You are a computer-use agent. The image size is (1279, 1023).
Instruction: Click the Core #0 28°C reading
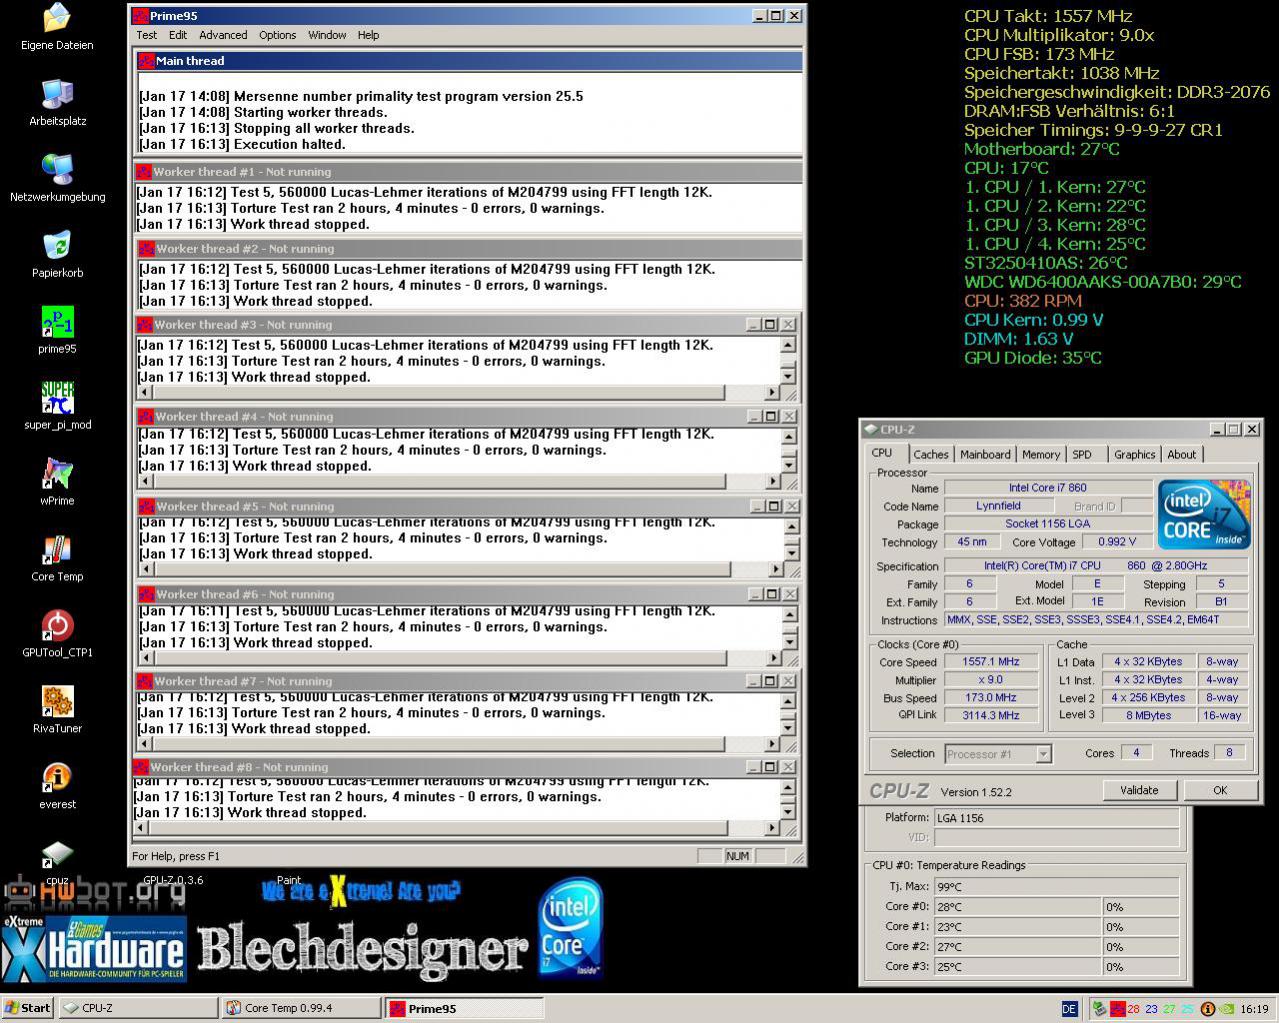coord(1018,907)
